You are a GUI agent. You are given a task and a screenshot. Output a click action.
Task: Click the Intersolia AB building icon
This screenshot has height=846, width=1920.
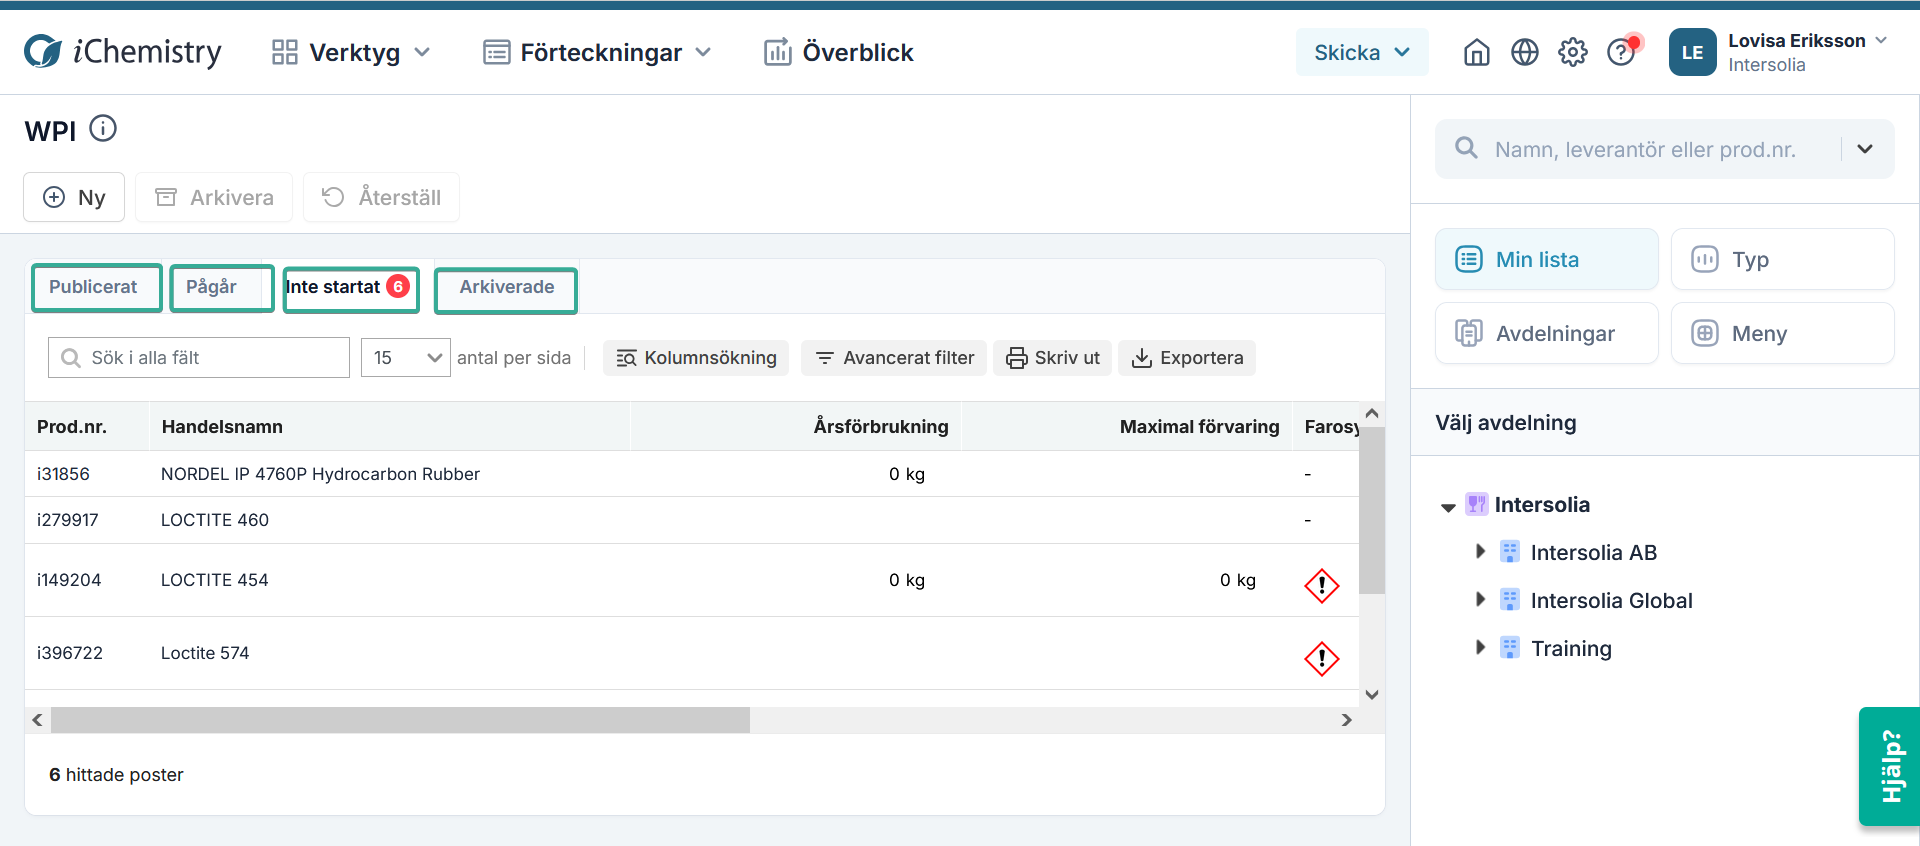coord(1510,552)
